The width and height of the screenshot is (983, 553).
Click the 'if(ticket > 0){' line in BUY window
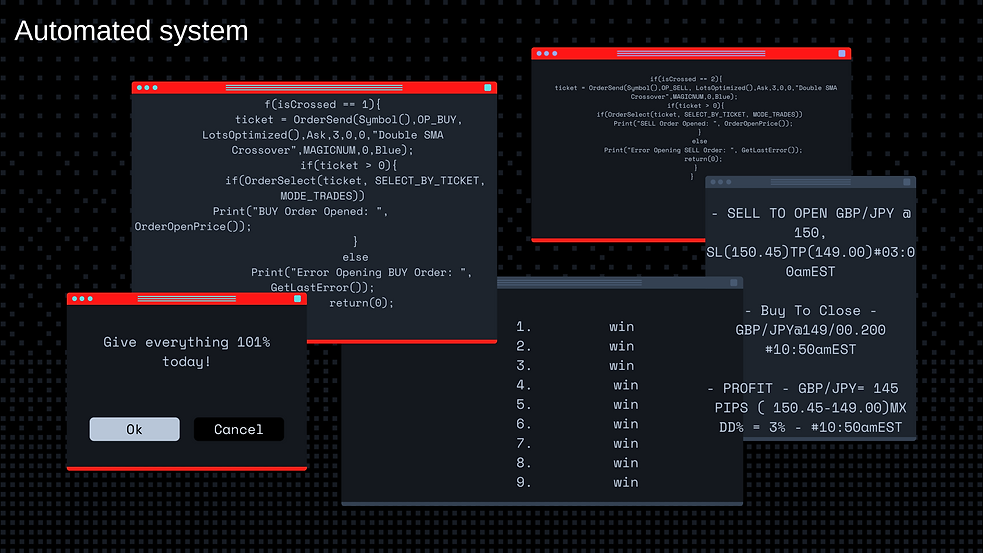pos(349,165)
